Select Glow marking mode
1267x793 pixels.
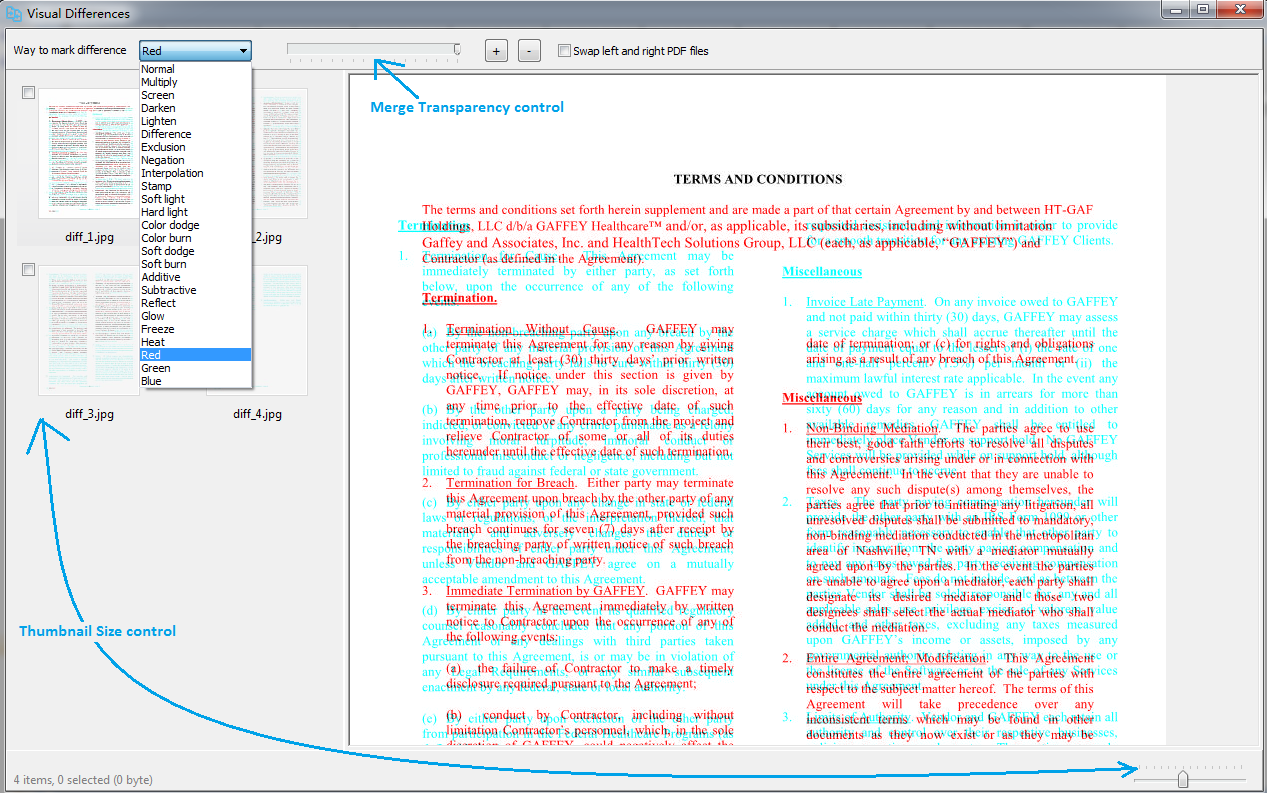click(x=196, y=316)
